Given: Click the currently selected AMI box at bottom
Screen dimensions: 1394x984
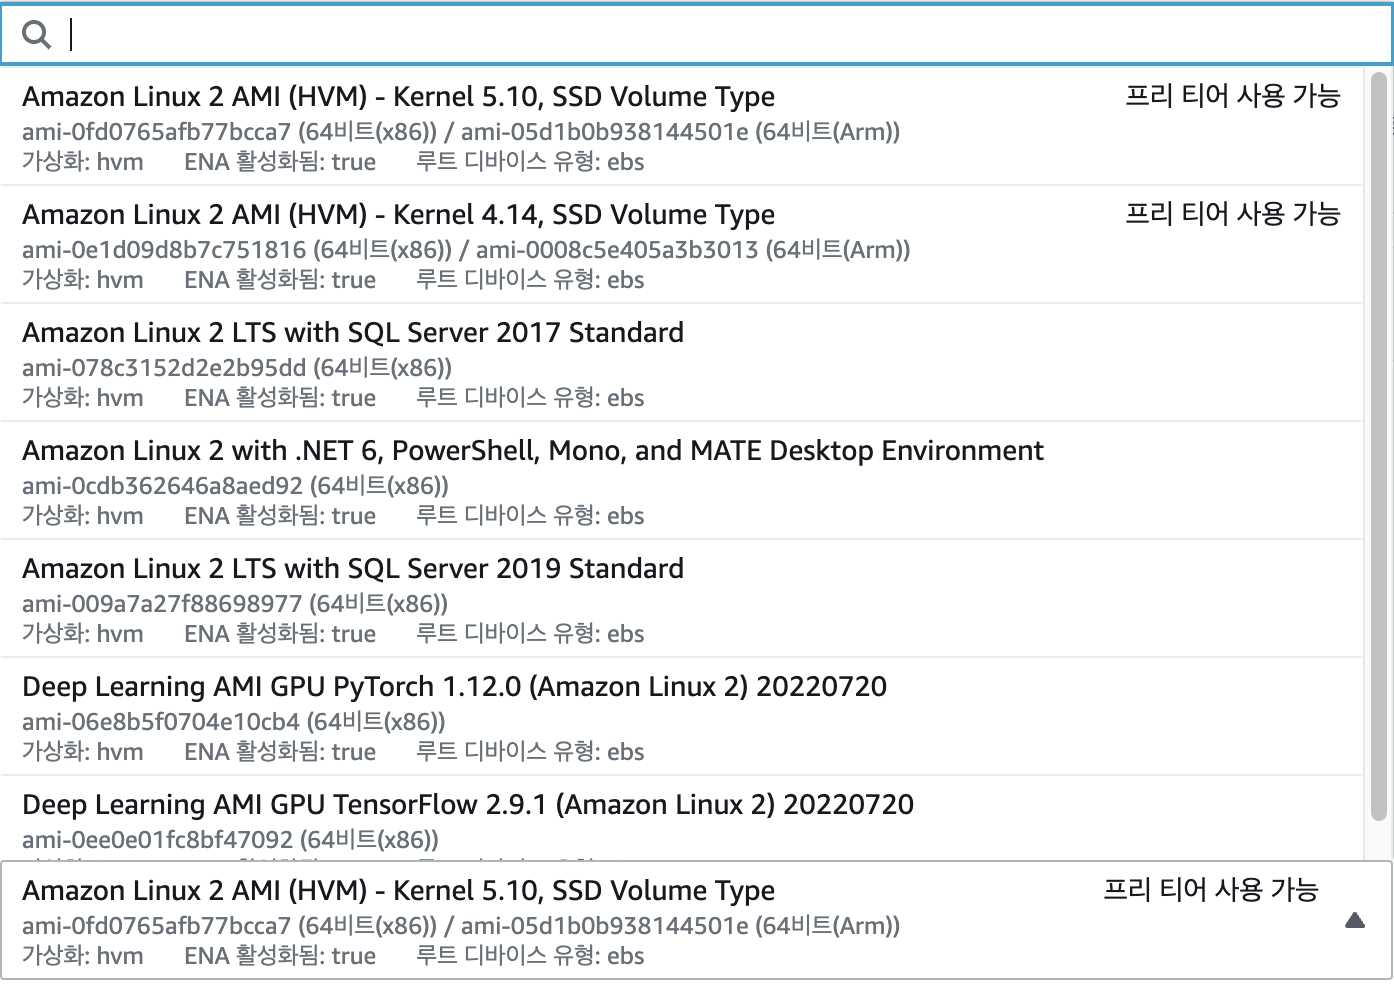Looking at the screenshot, I should point(696,920).
